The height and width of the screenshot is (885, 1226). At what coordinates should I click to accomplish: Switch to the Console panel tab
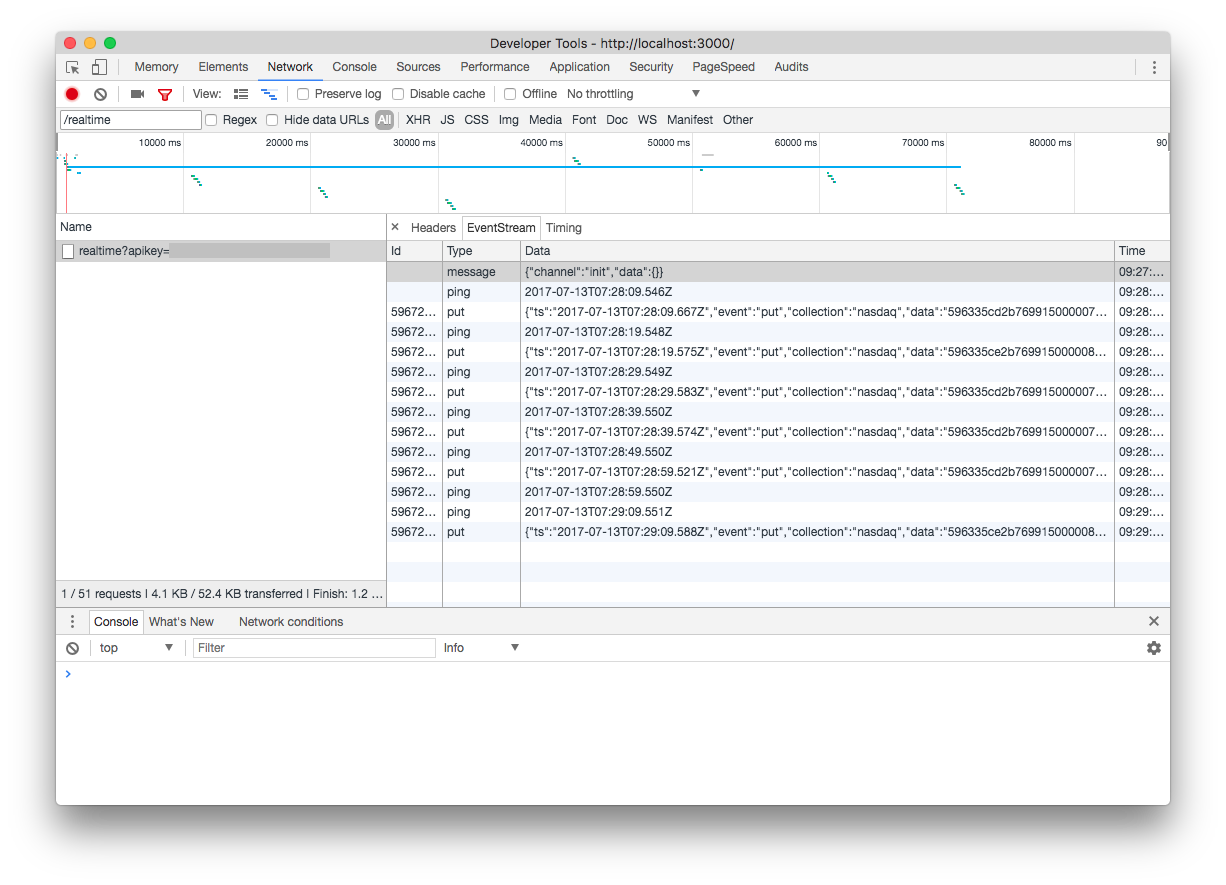(x=355, y=67)
